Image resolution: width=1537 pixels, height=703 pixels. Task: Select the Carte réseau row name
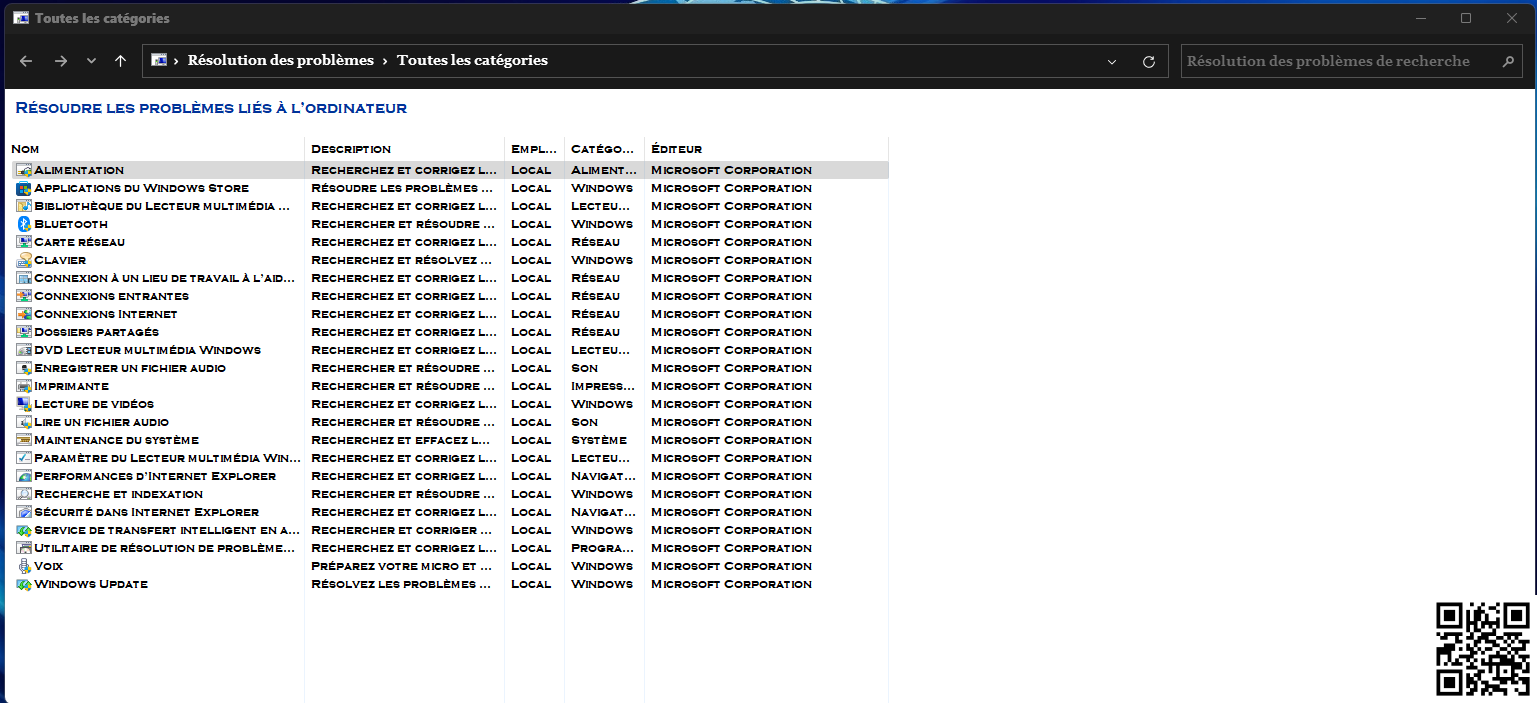click(80, 242)
